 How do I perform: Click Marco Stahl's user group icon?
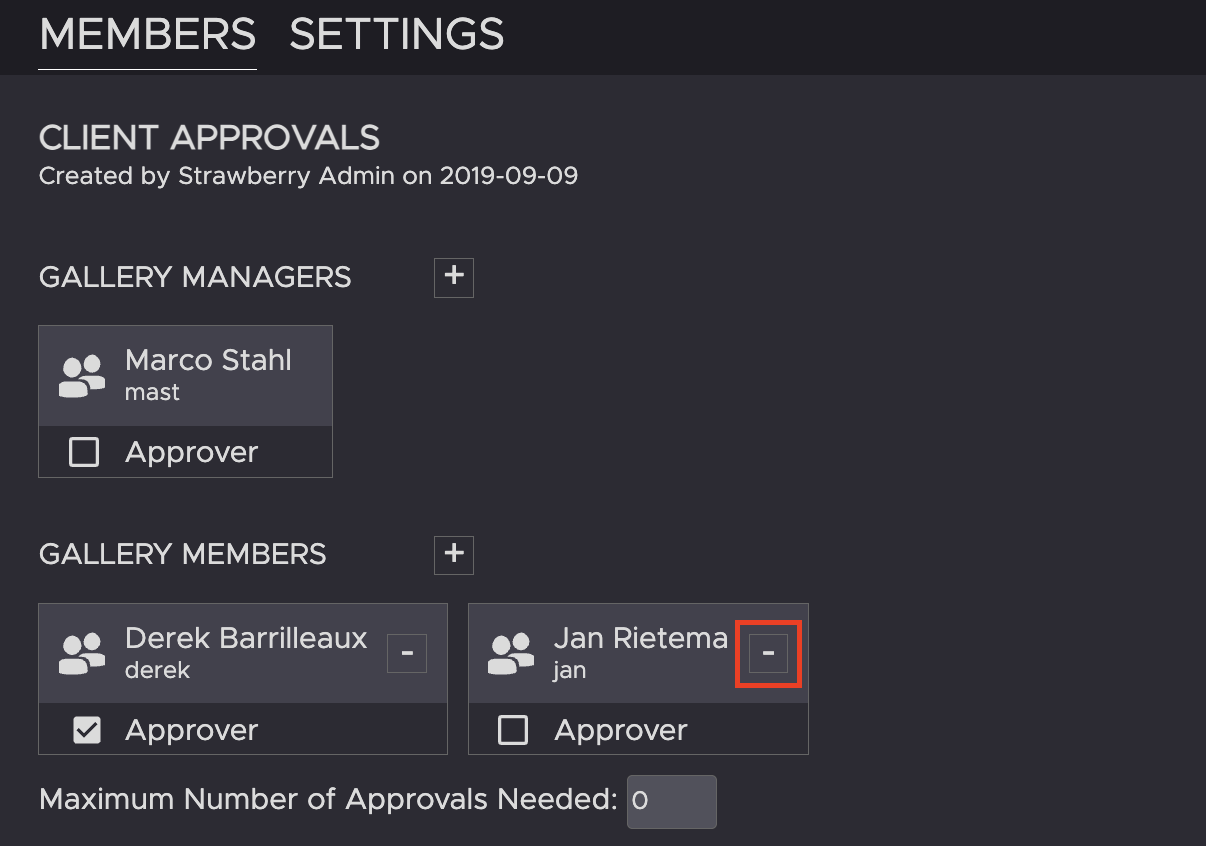click(x=82, y=375)
